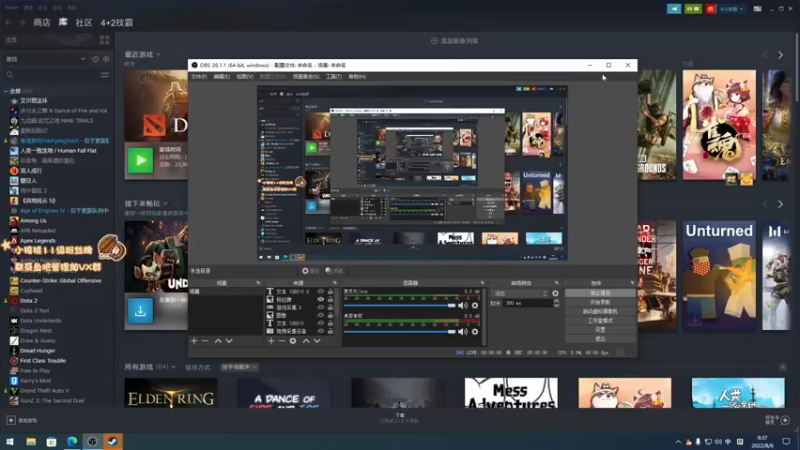The image size is (800, 450).
Task: Click 停止推流 button in OBS
Action: coord(600,293)
